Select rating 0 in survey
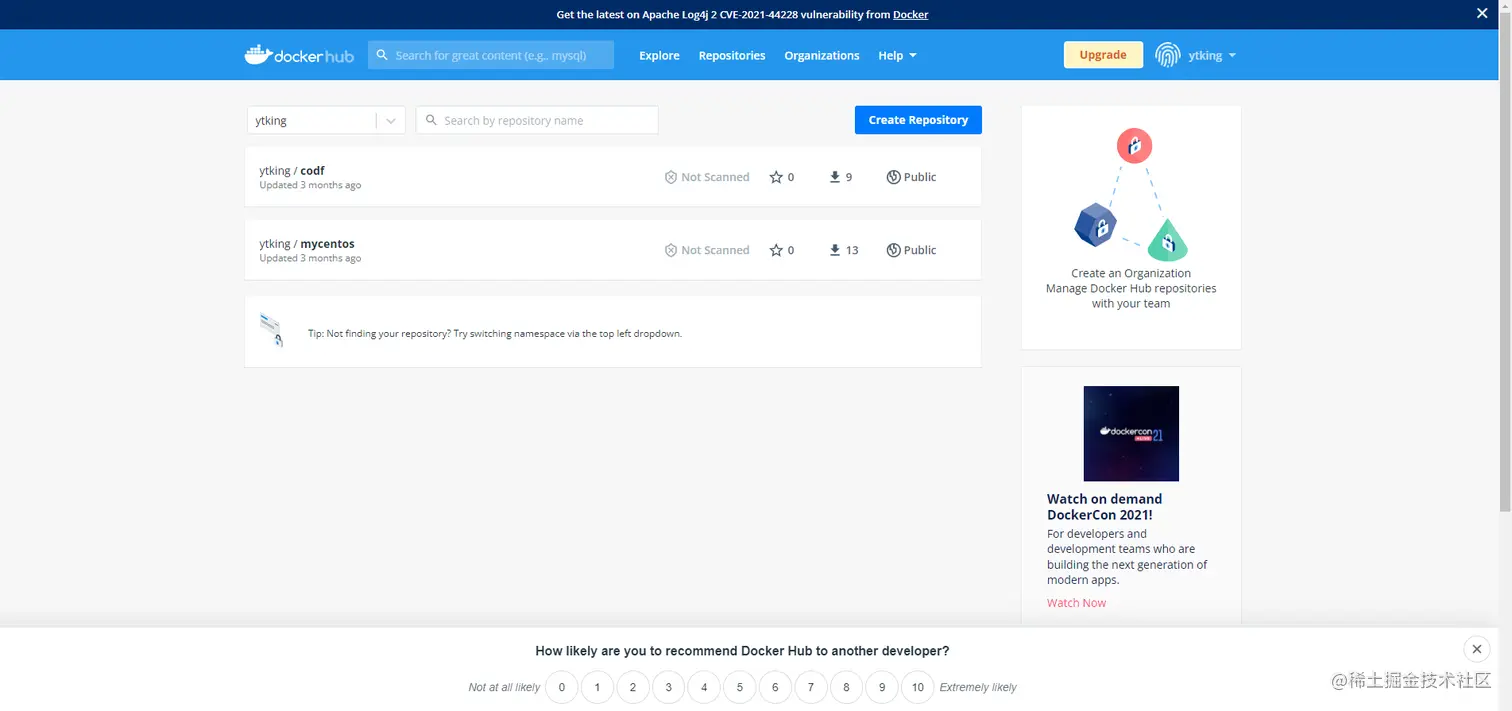The height and width of the screenshot is (711, 1512). click(562, 687)
